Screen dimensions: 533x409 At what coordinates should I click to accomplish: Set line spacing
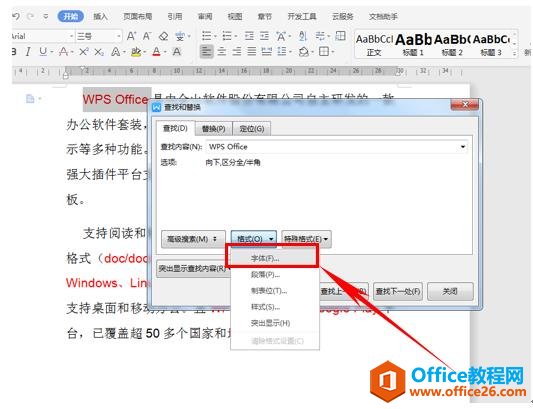(x=282, y=52)
